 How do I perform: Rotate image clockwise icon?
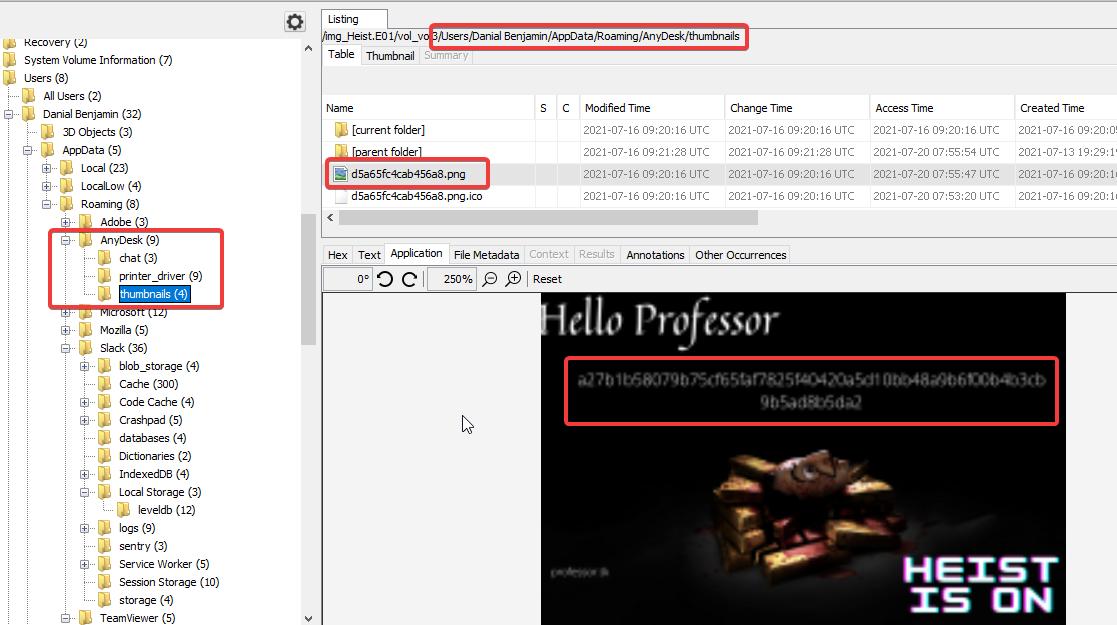click(x=409, y=279)
